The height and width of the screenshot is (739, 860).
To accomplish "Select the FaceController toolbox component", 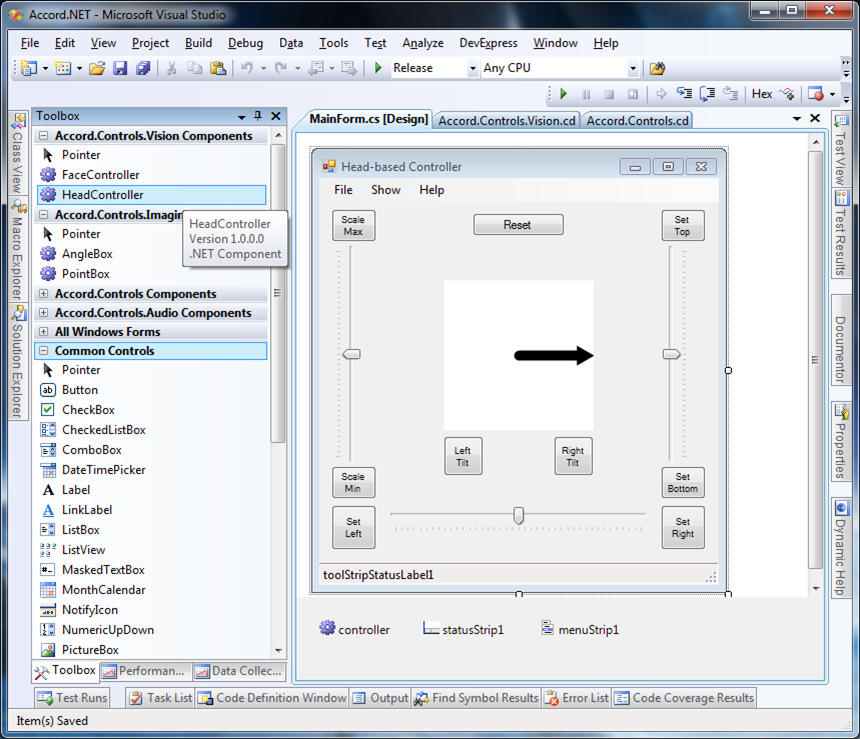I will pyautogui.click(x=151, y=175).
